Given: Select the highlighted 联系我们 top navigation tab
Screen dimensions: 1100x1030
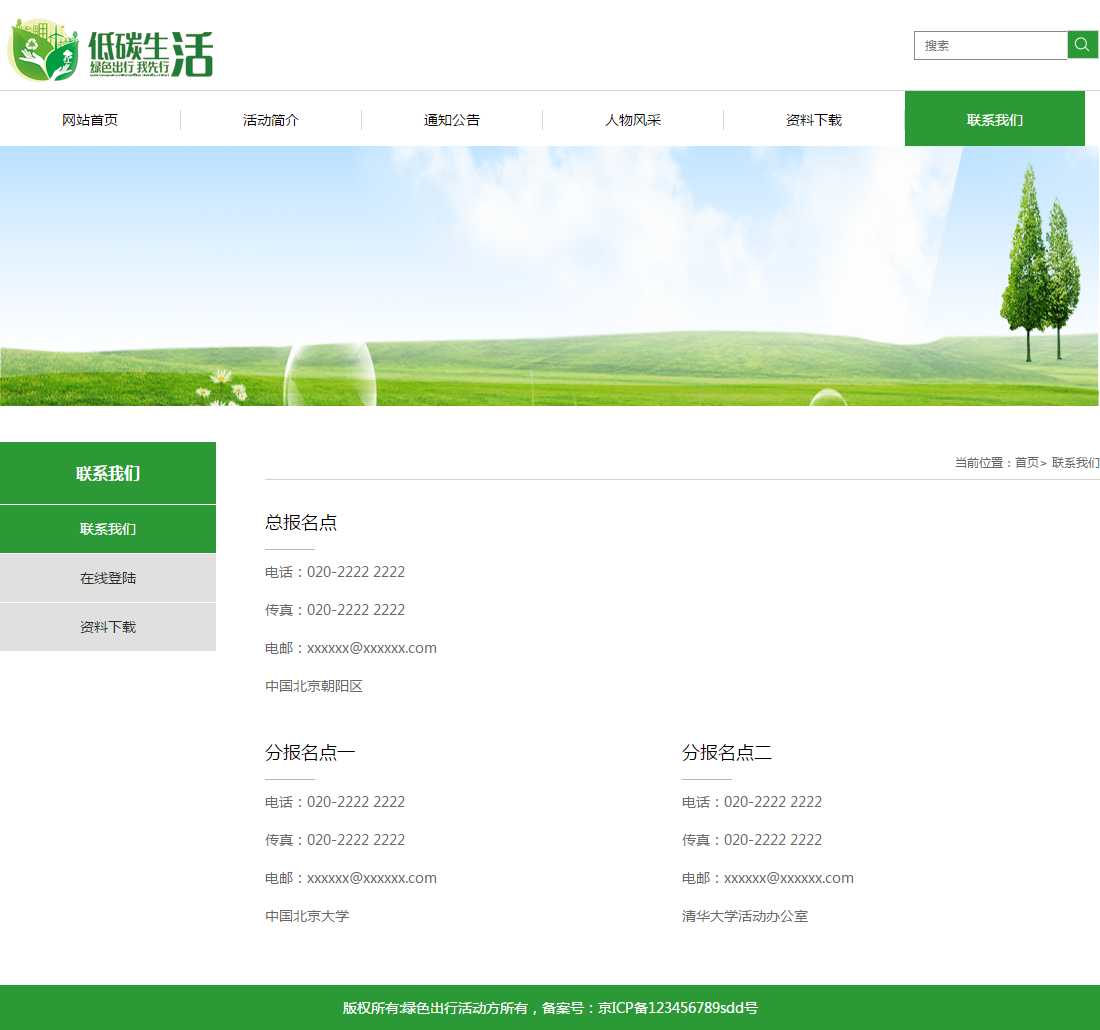Looking at the screenshot, I should (x=994, y=120).
